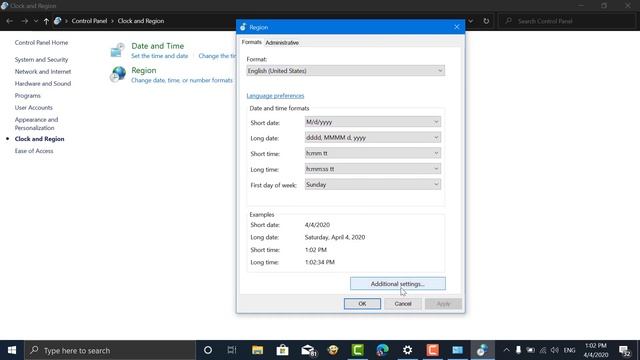Image resolution: width=640 pixels, height=360 pixels.
Task: Open Hardware and Sound category
Action: (43, 83)
